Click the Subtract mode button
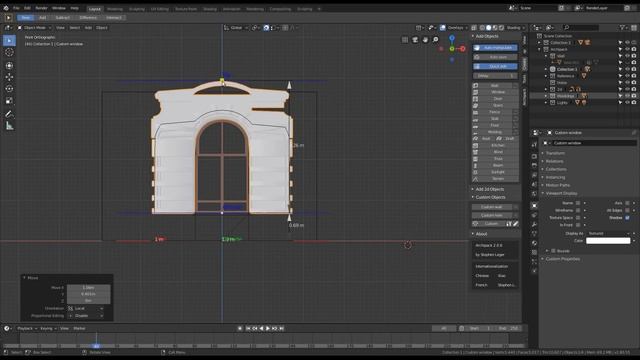The image size is (640, 360). click(x=62, y=18)
